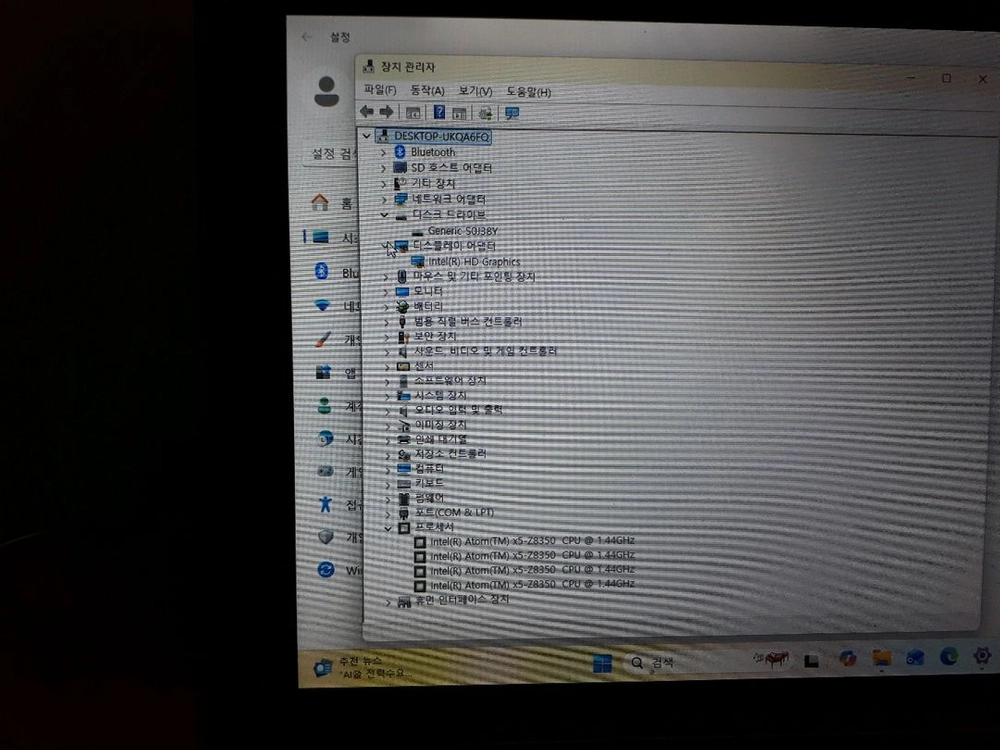This screenshot has height=750, width=1000.
Task: Collapse the DESKTOP-UKQA6FQ root node
Action: [366, 136]
